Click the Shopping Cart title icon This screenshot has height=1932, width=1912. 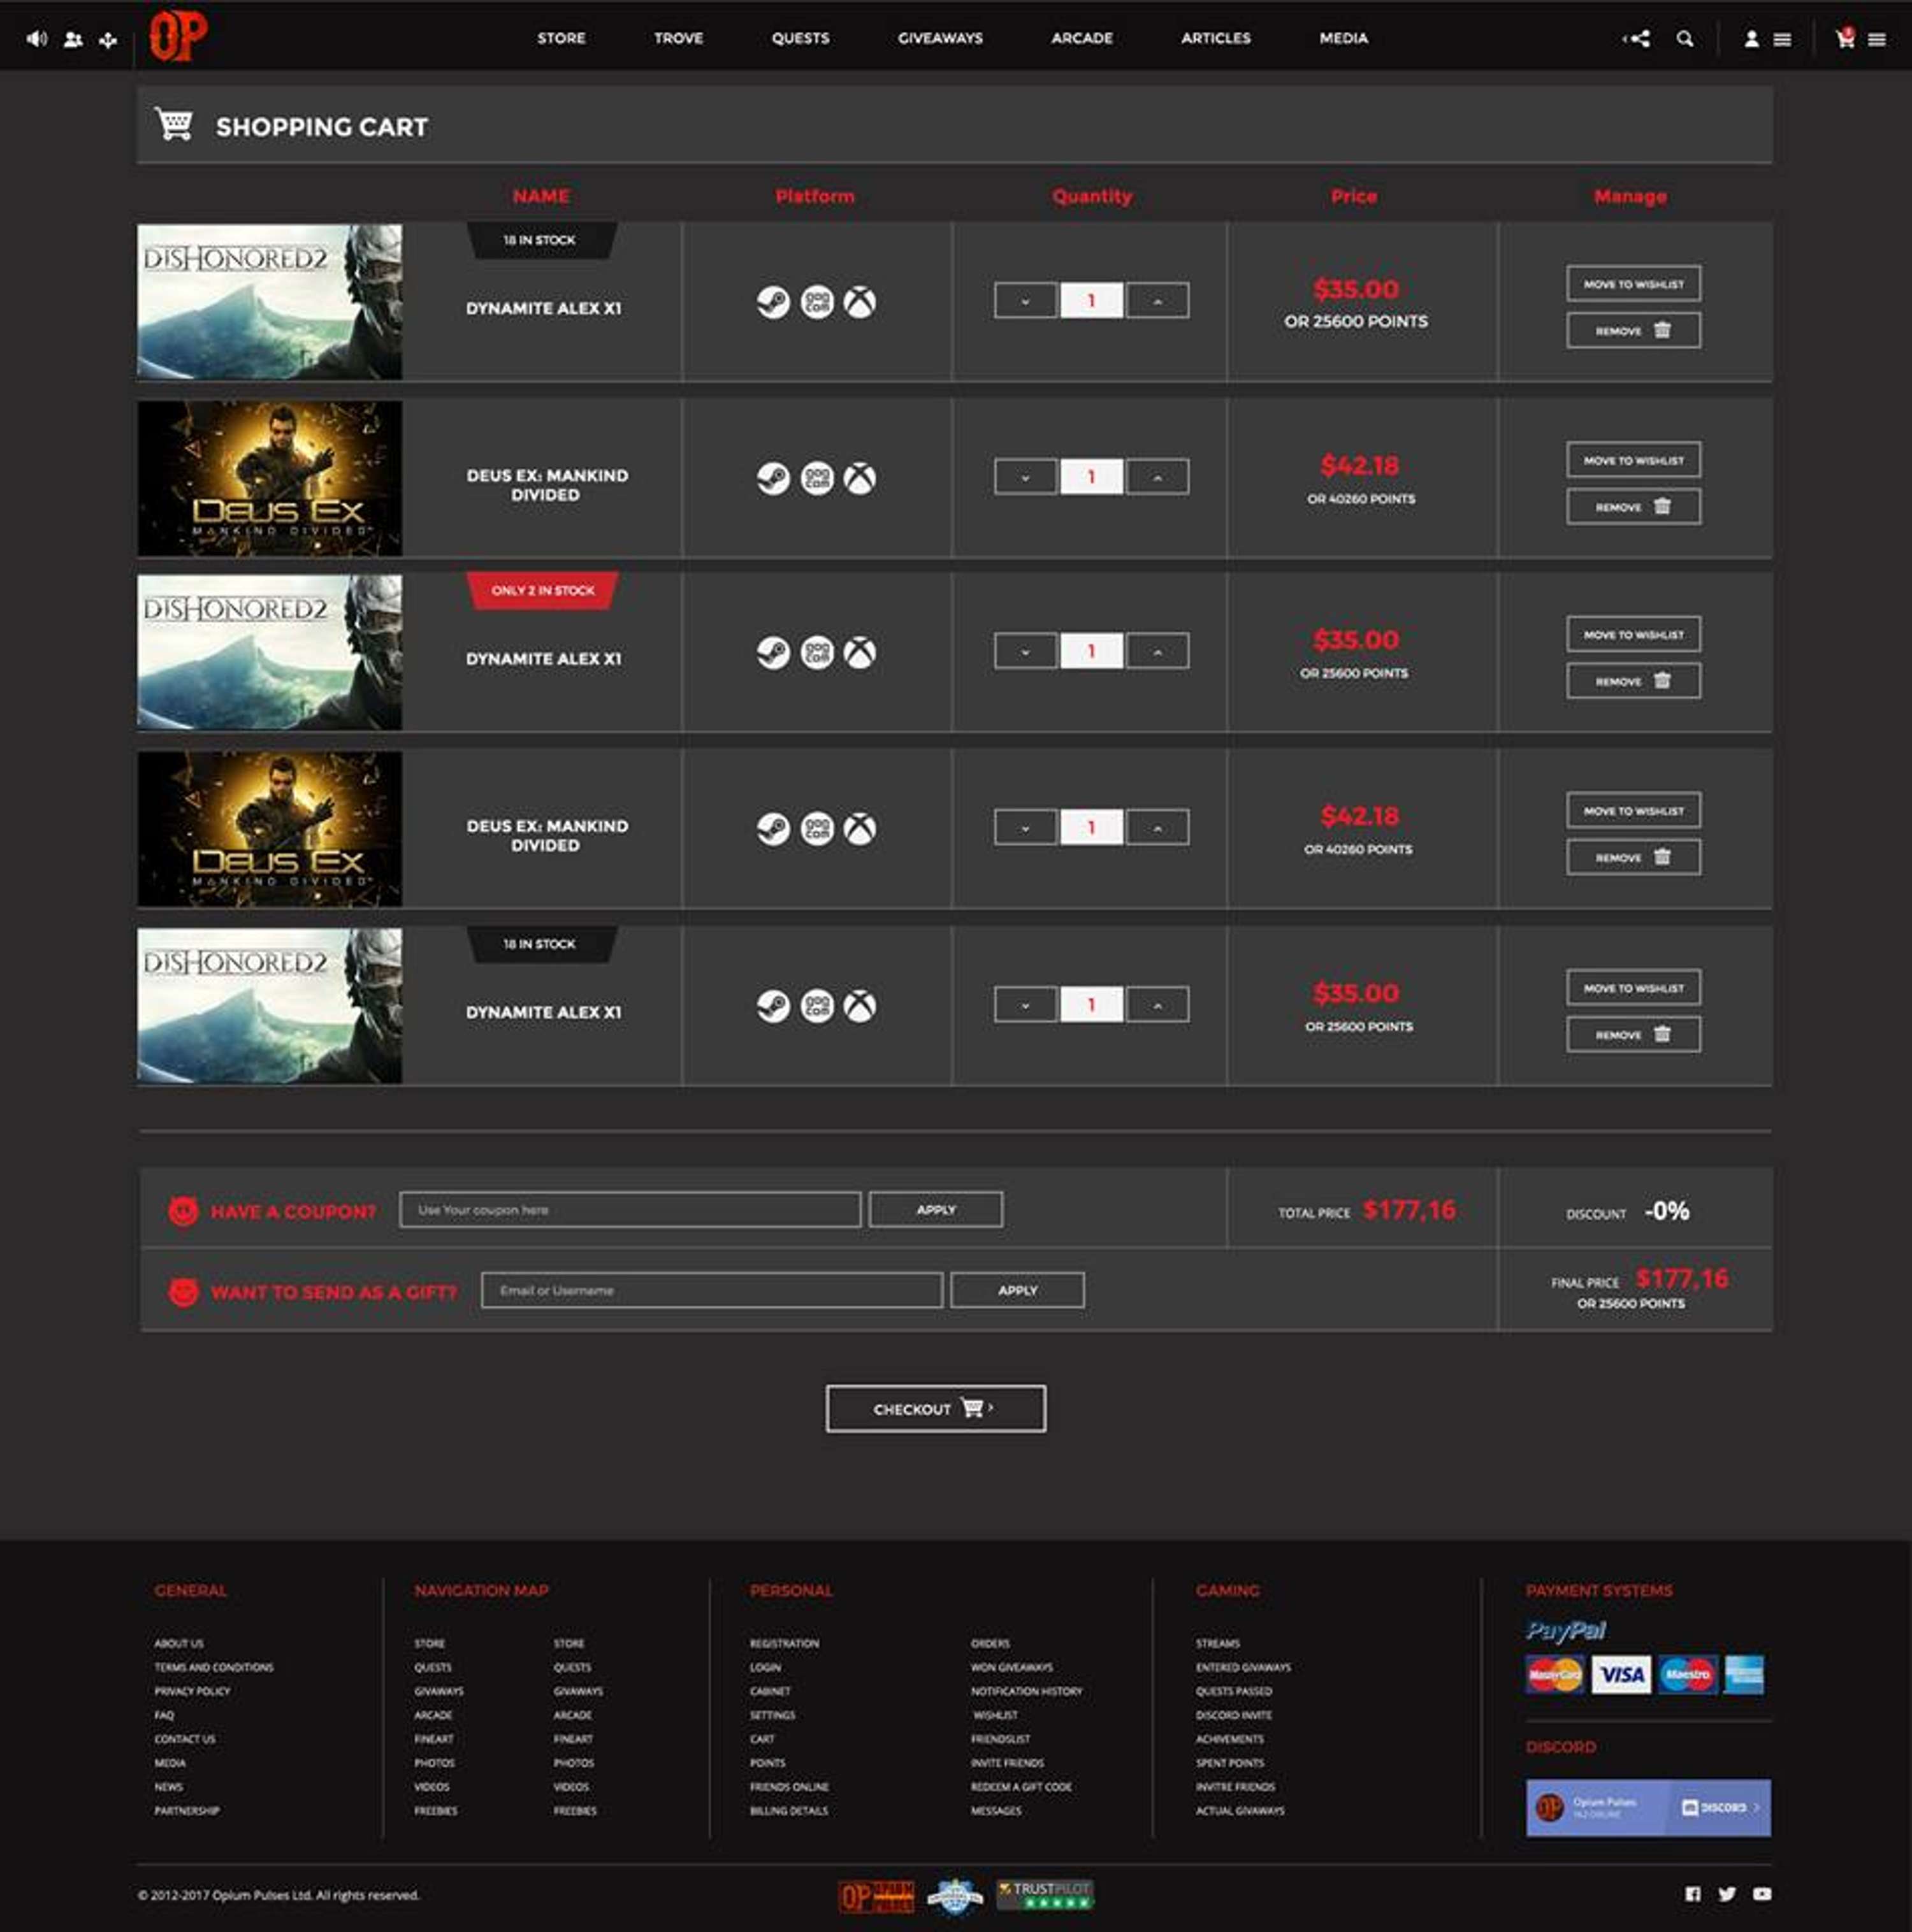coord(174,125)
